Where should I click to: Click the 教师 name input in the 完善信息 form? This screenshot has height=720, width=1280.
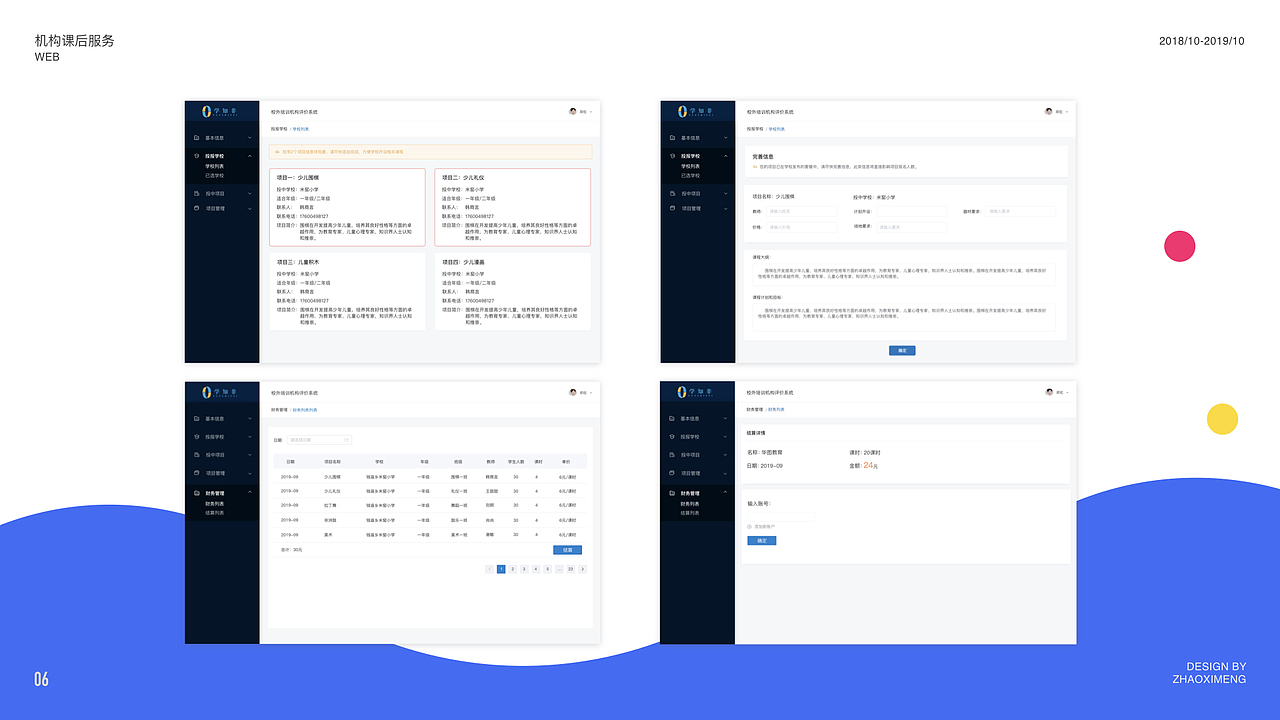pos(801,211)
